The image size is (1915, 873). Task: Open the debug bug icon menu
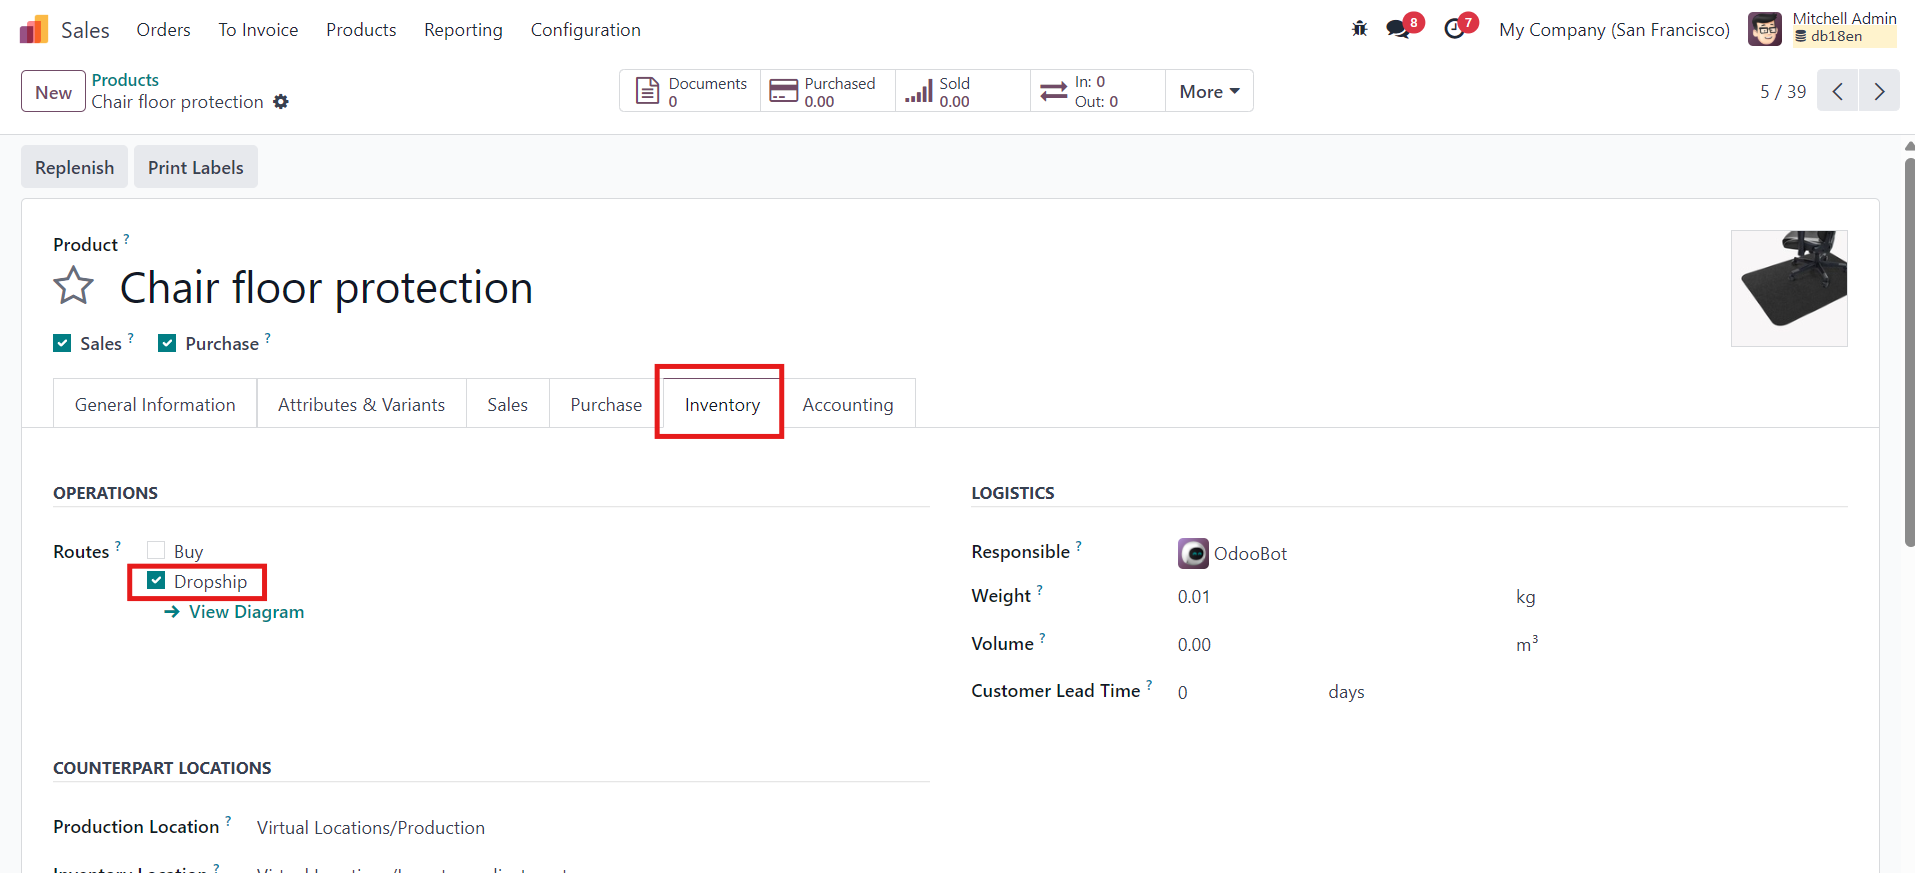(x=1359, y=29)
